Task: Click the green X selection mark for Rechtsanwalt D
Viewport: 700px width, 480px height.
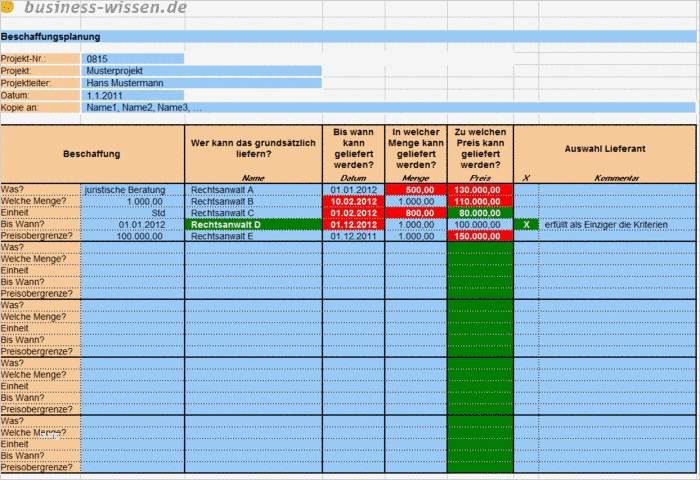Action: coord(526,225)
